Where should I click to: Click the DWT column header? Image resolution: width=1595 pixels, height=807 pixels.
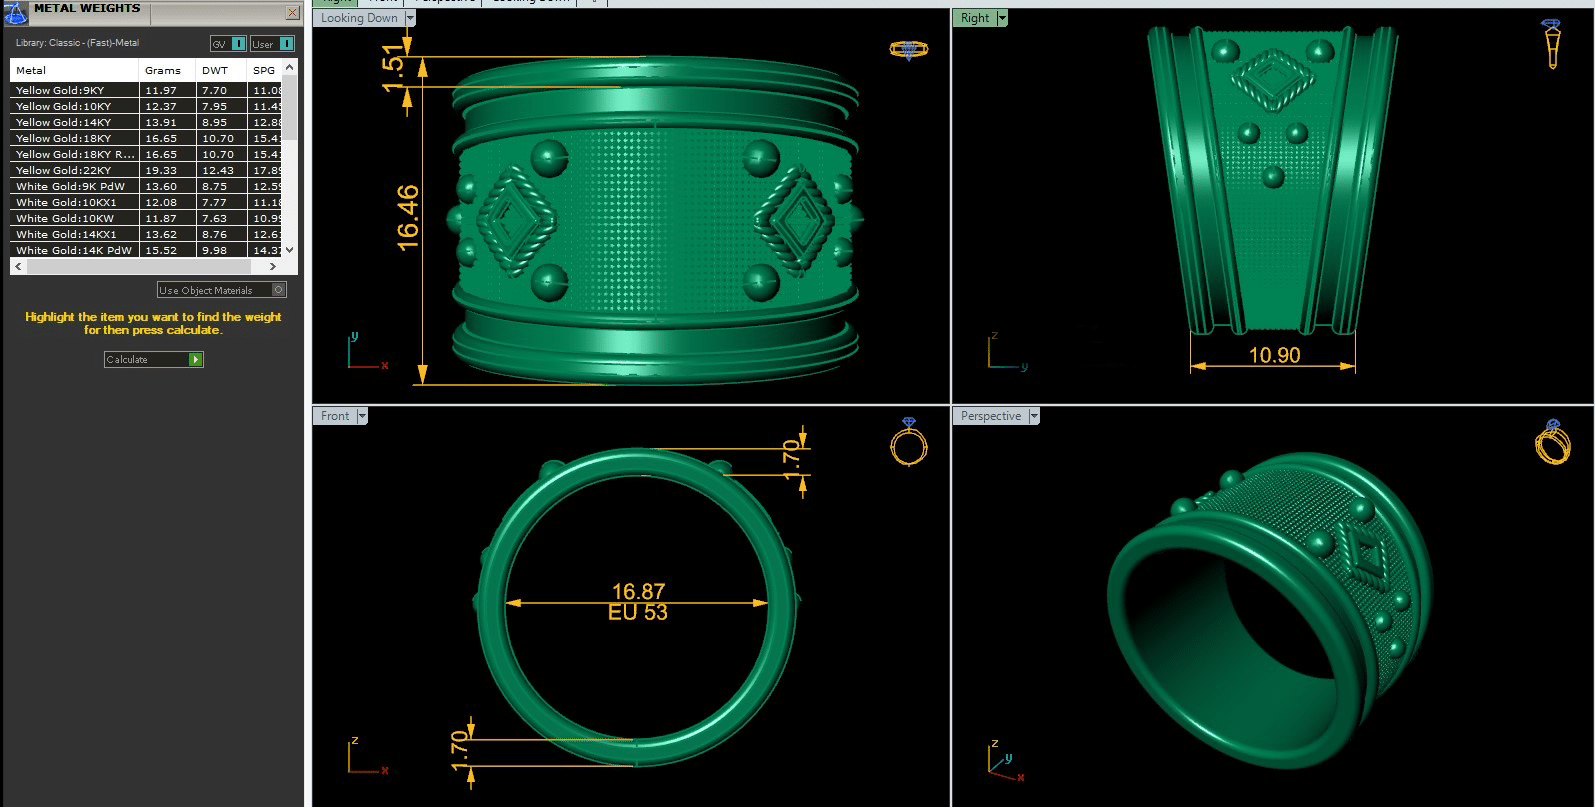click(221, 70)
